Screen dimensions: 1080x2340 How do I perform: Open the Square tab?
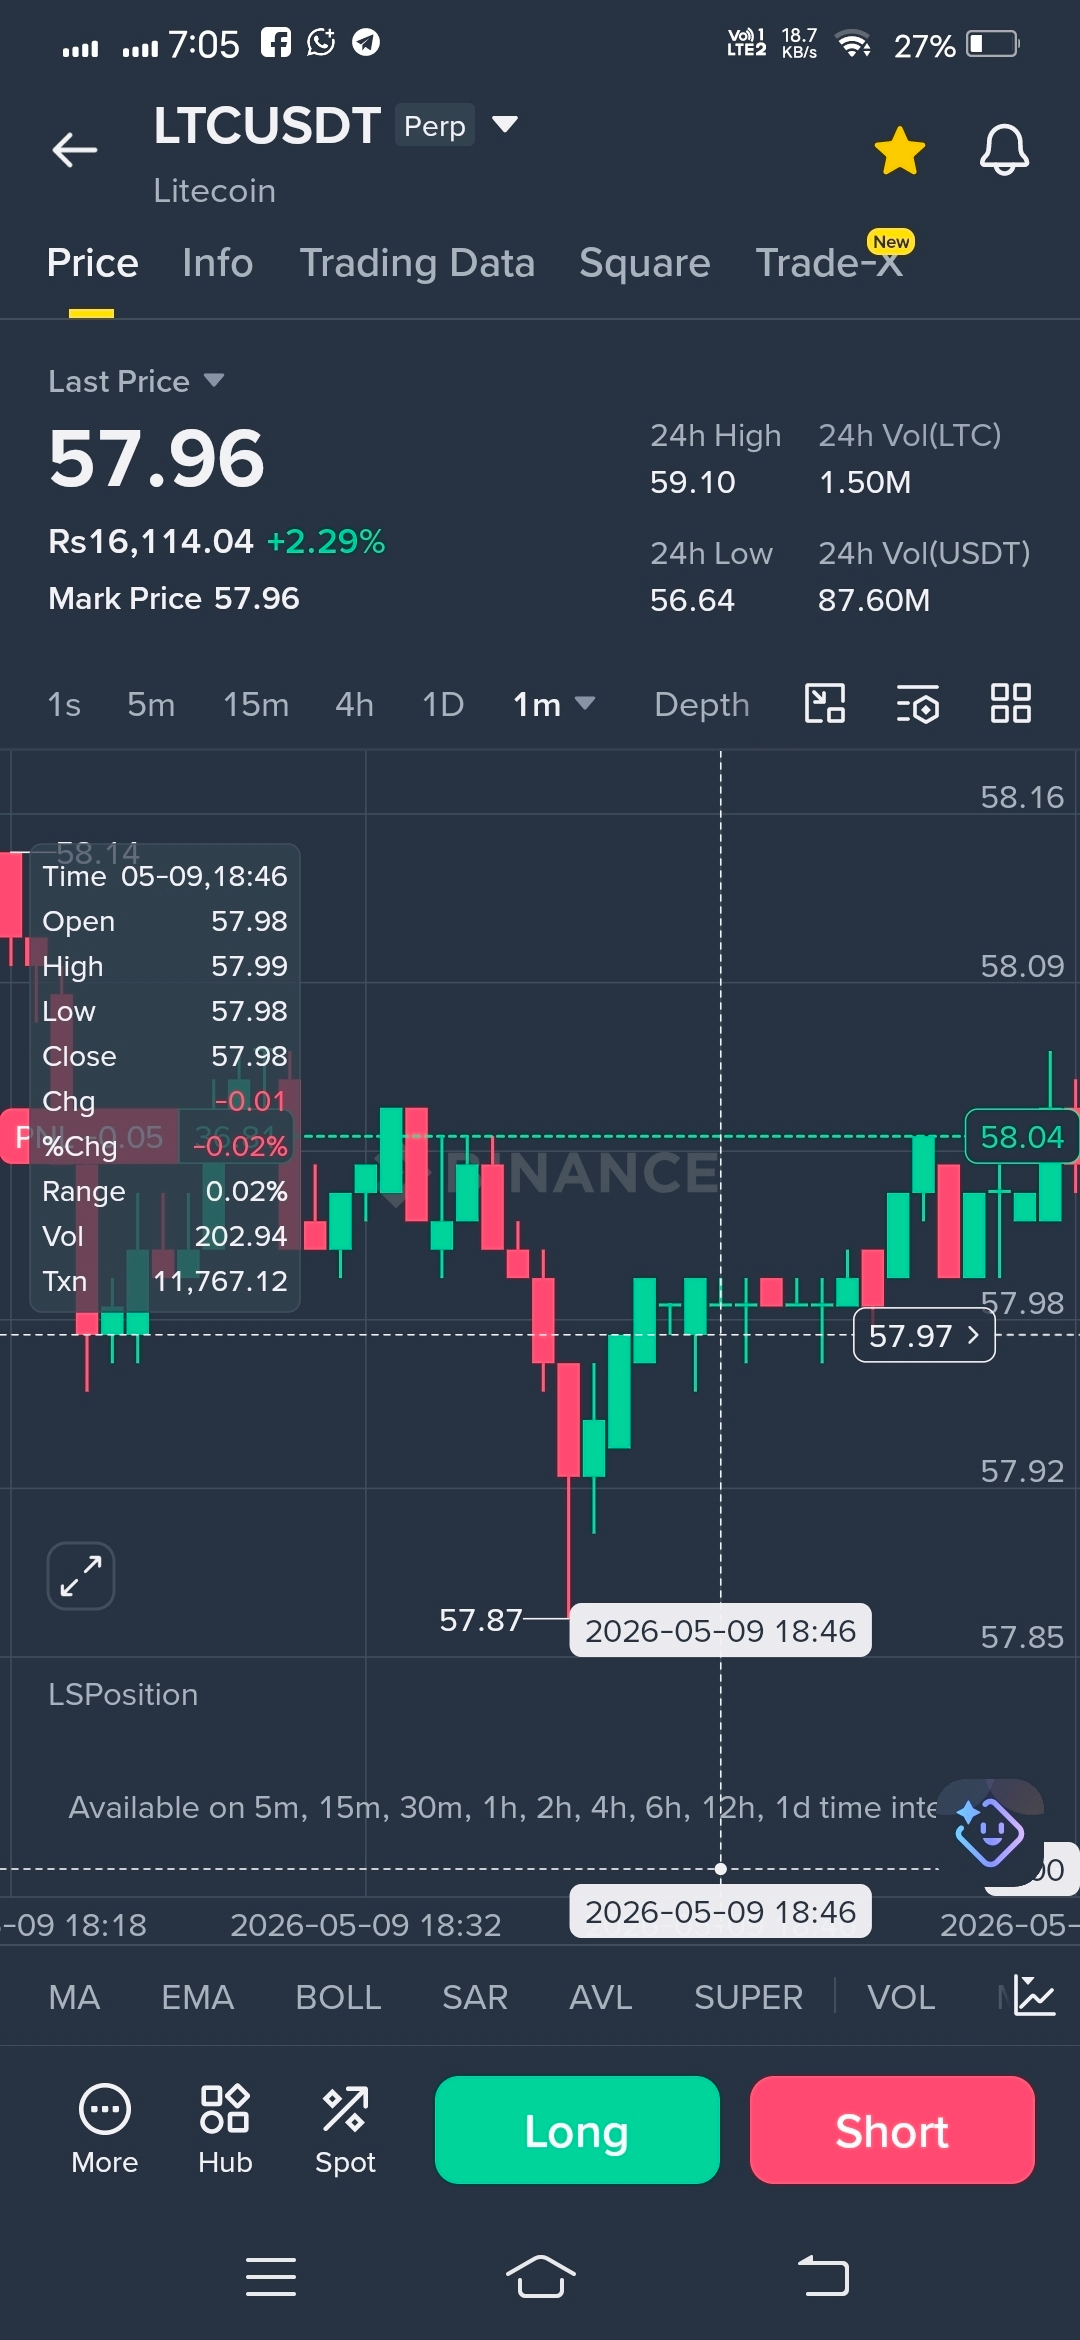(644, 263)
